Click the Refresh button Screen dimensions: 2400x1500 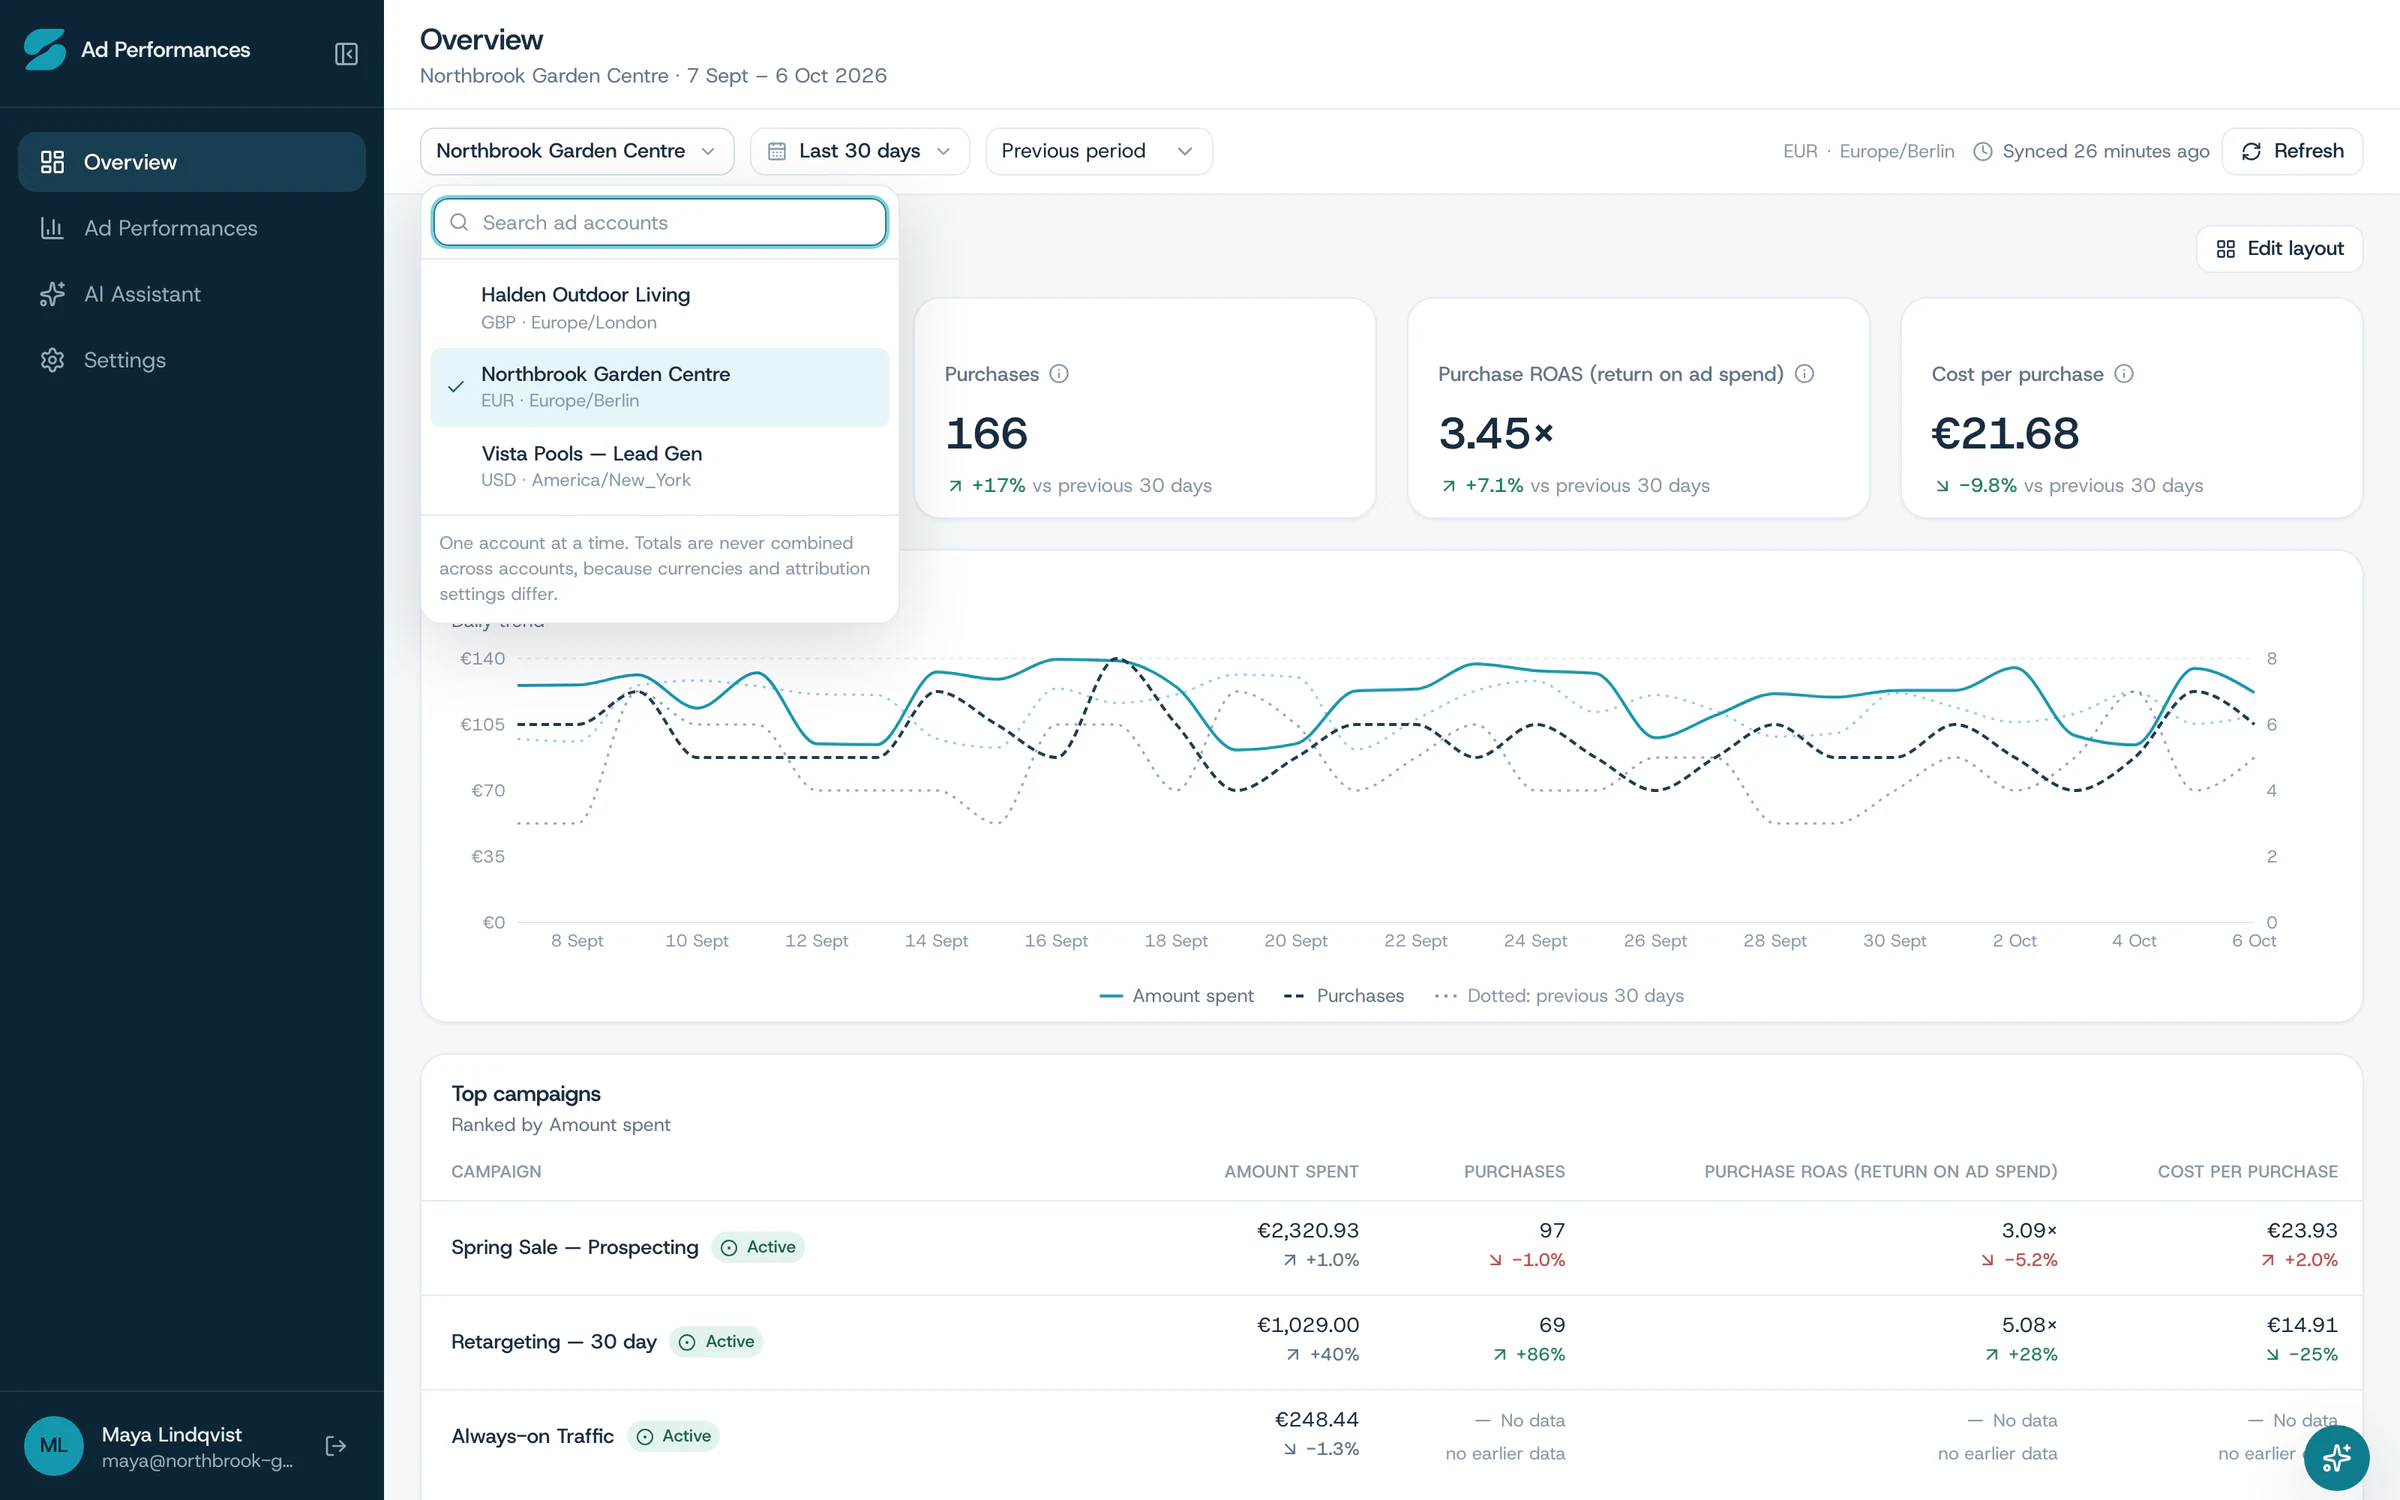tap(2292, 151)
